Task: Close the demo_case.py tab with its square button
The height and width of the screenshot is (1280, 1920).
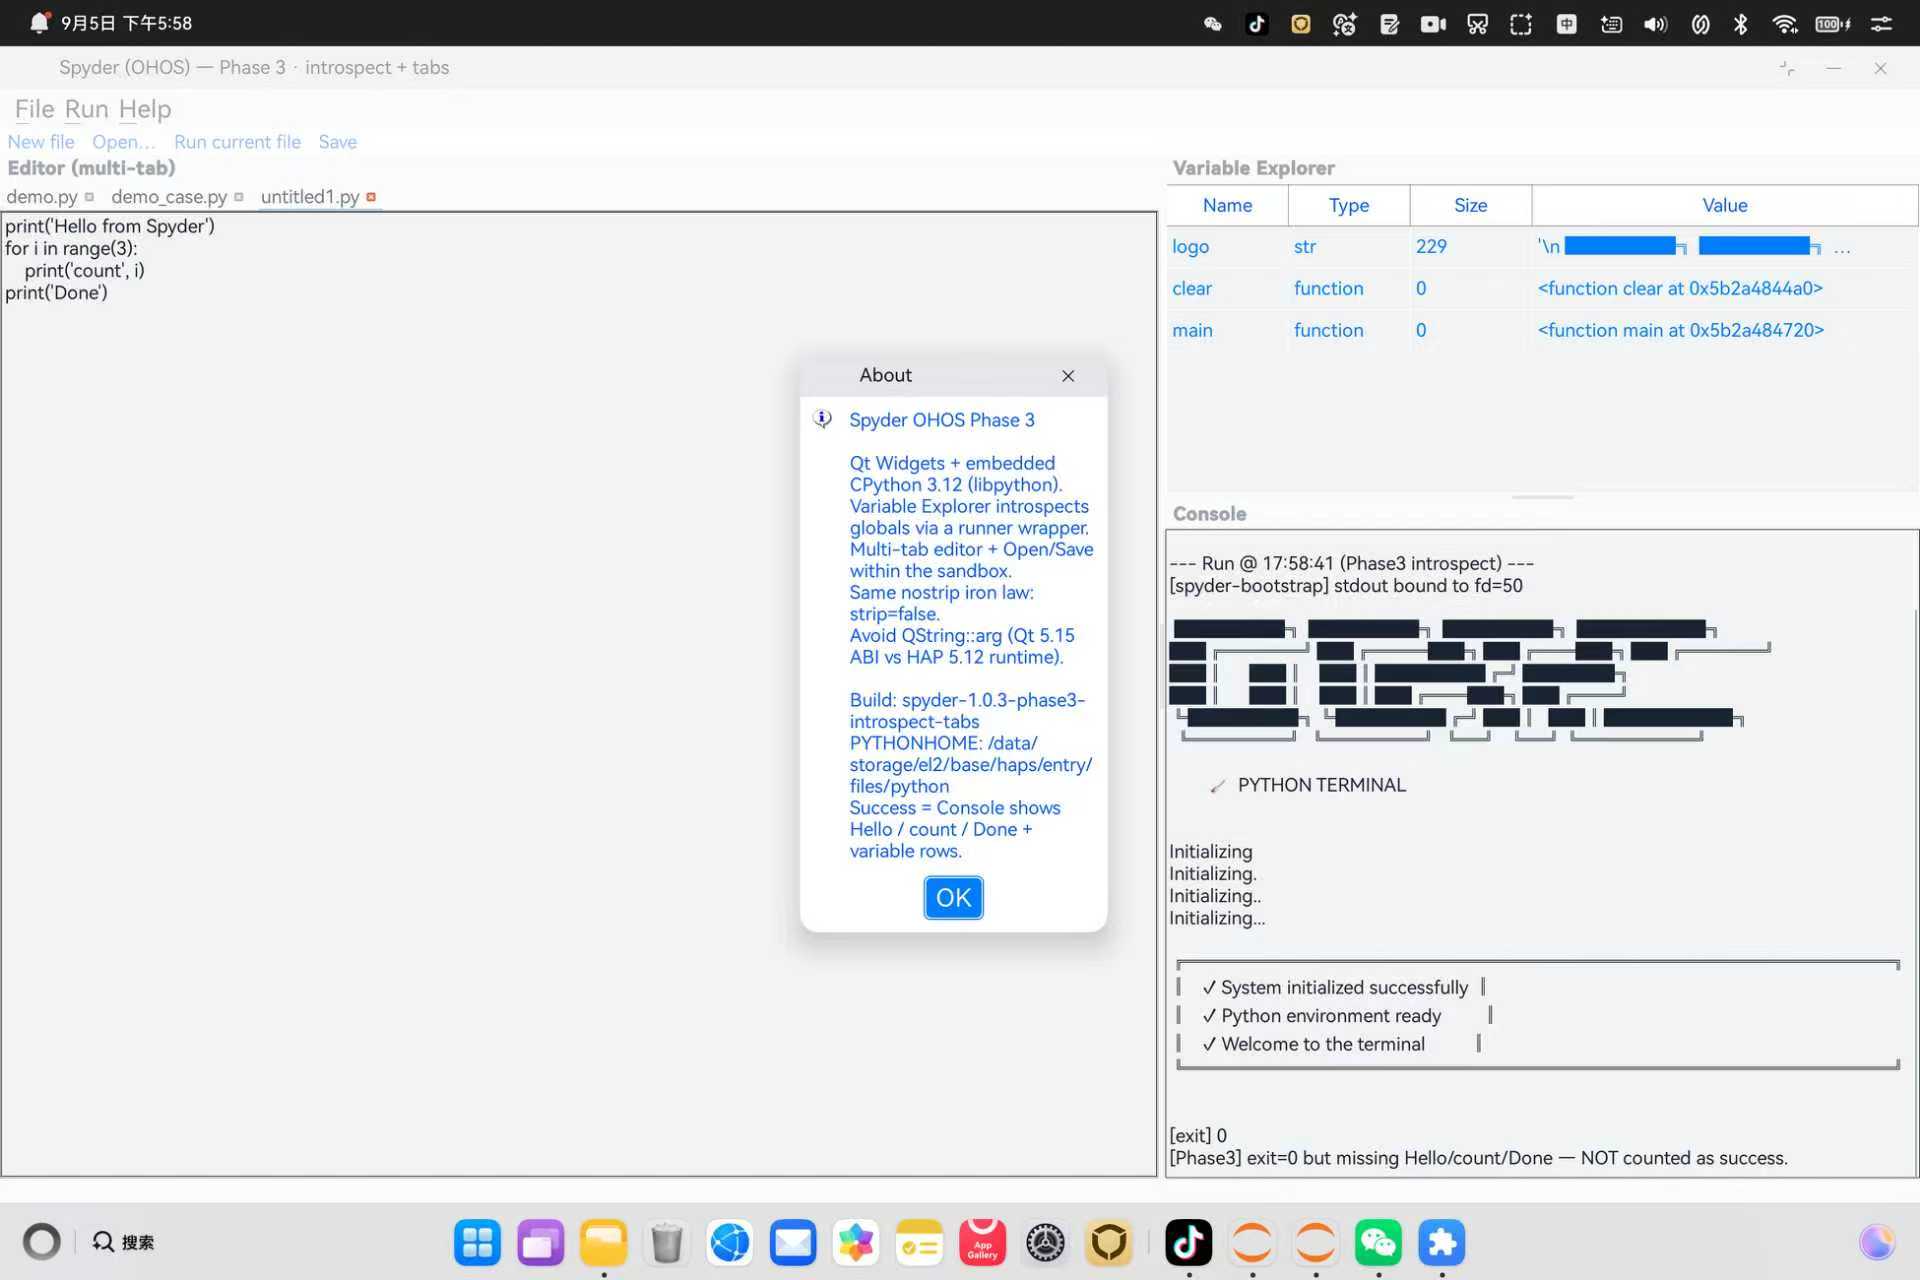Action: pos(238,197)
